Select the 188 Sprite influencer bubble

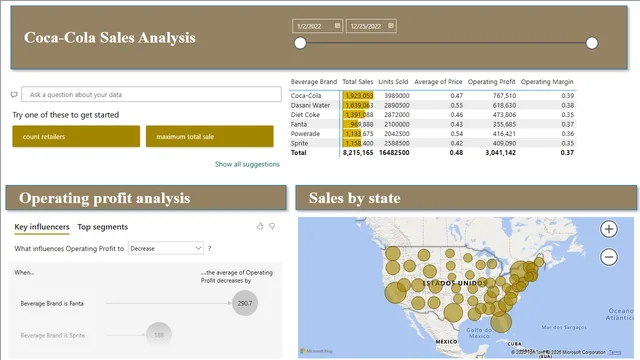(159, 335)
